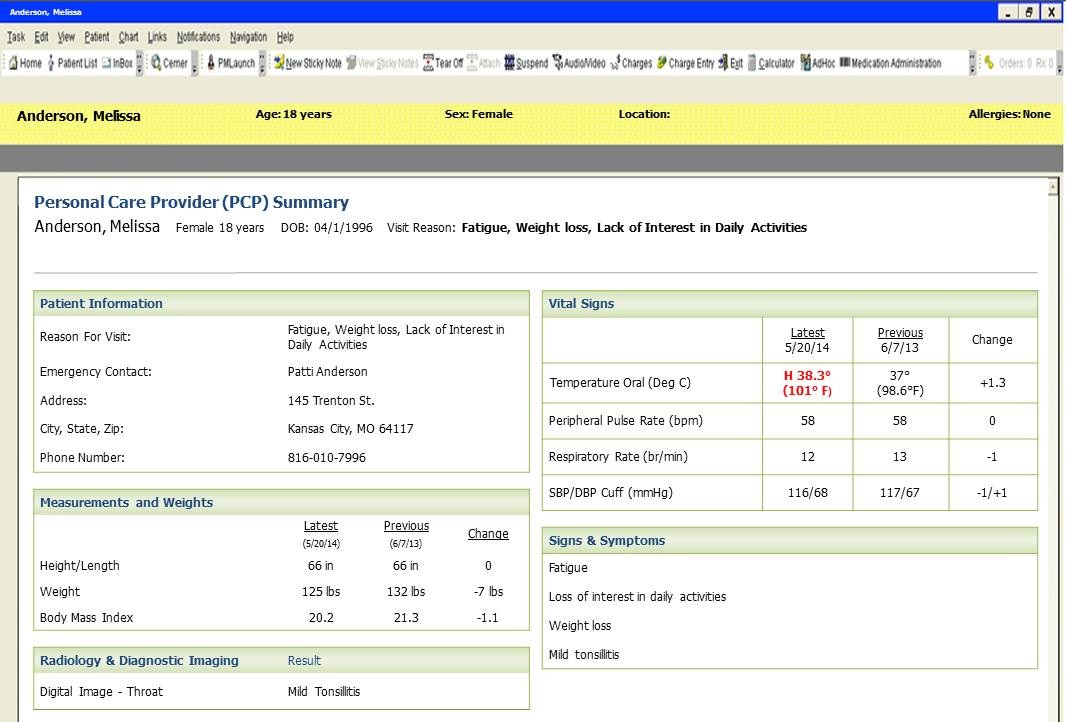Viewport: 1066px width, 722px height.
Task: Launch Cerner from the toolbar
Action: 169,63
